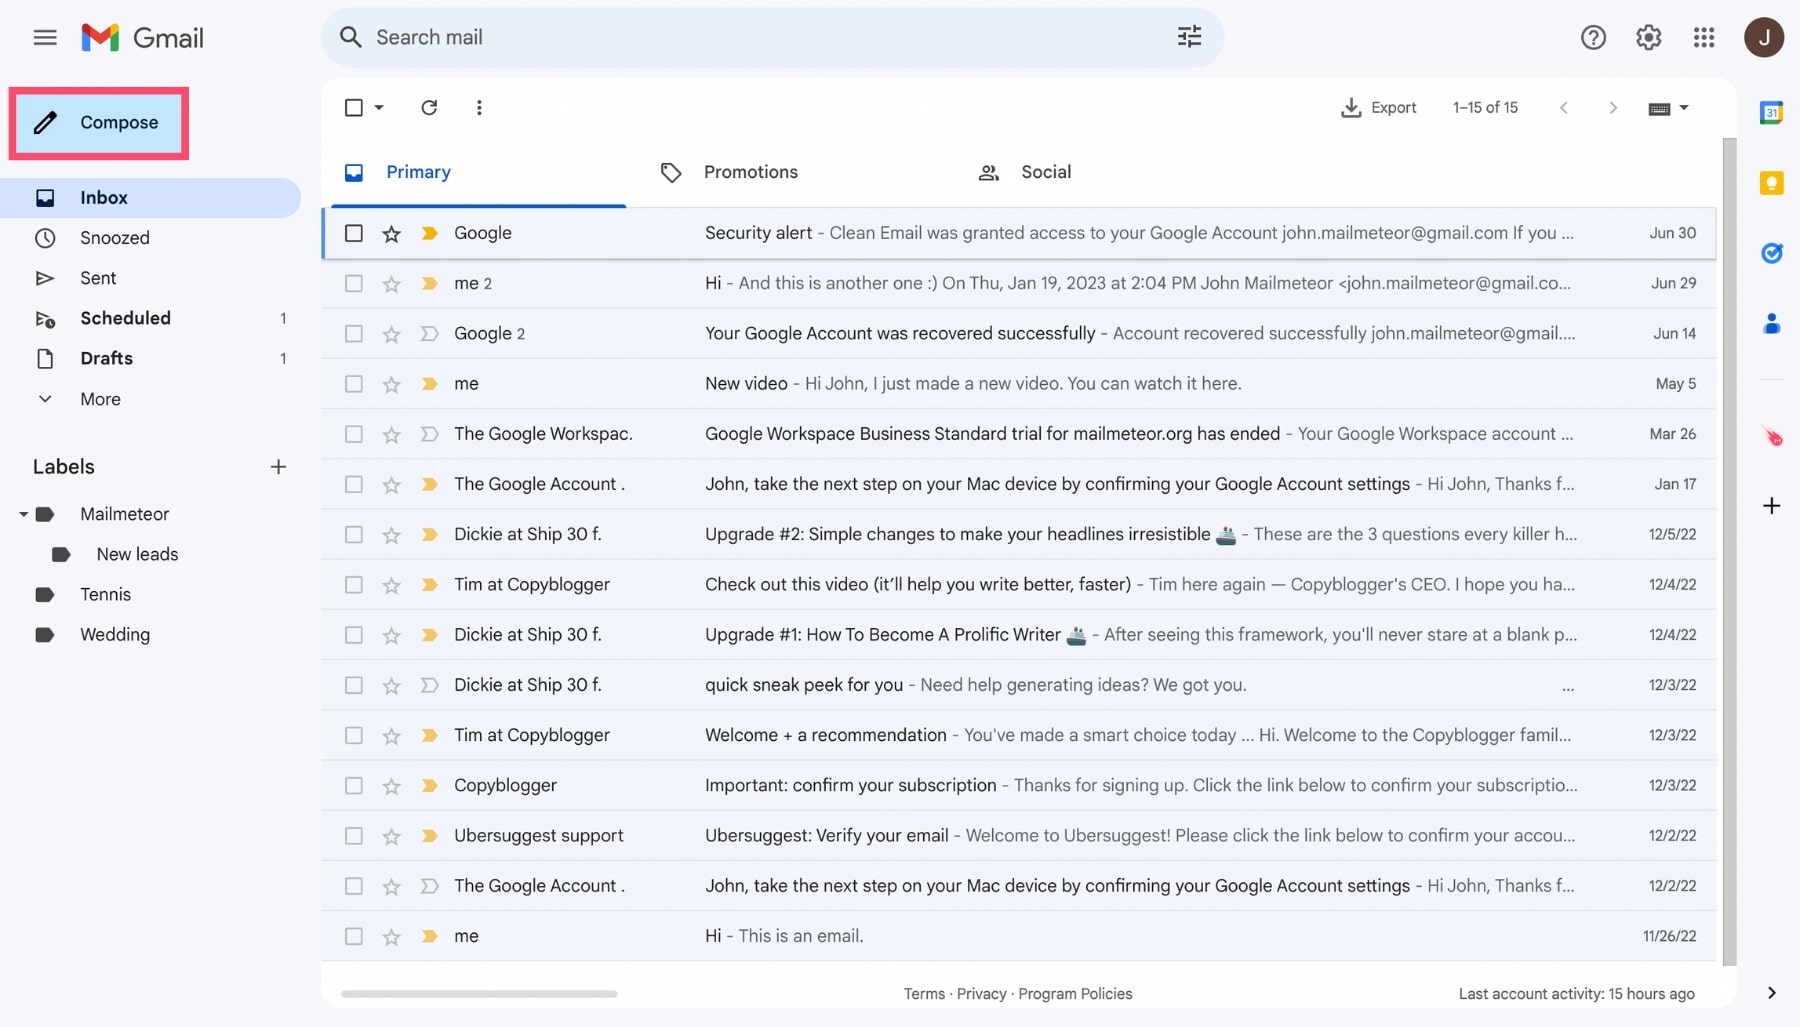Open the Program Policies link

pyautogui.click(x=1075, y=994)
